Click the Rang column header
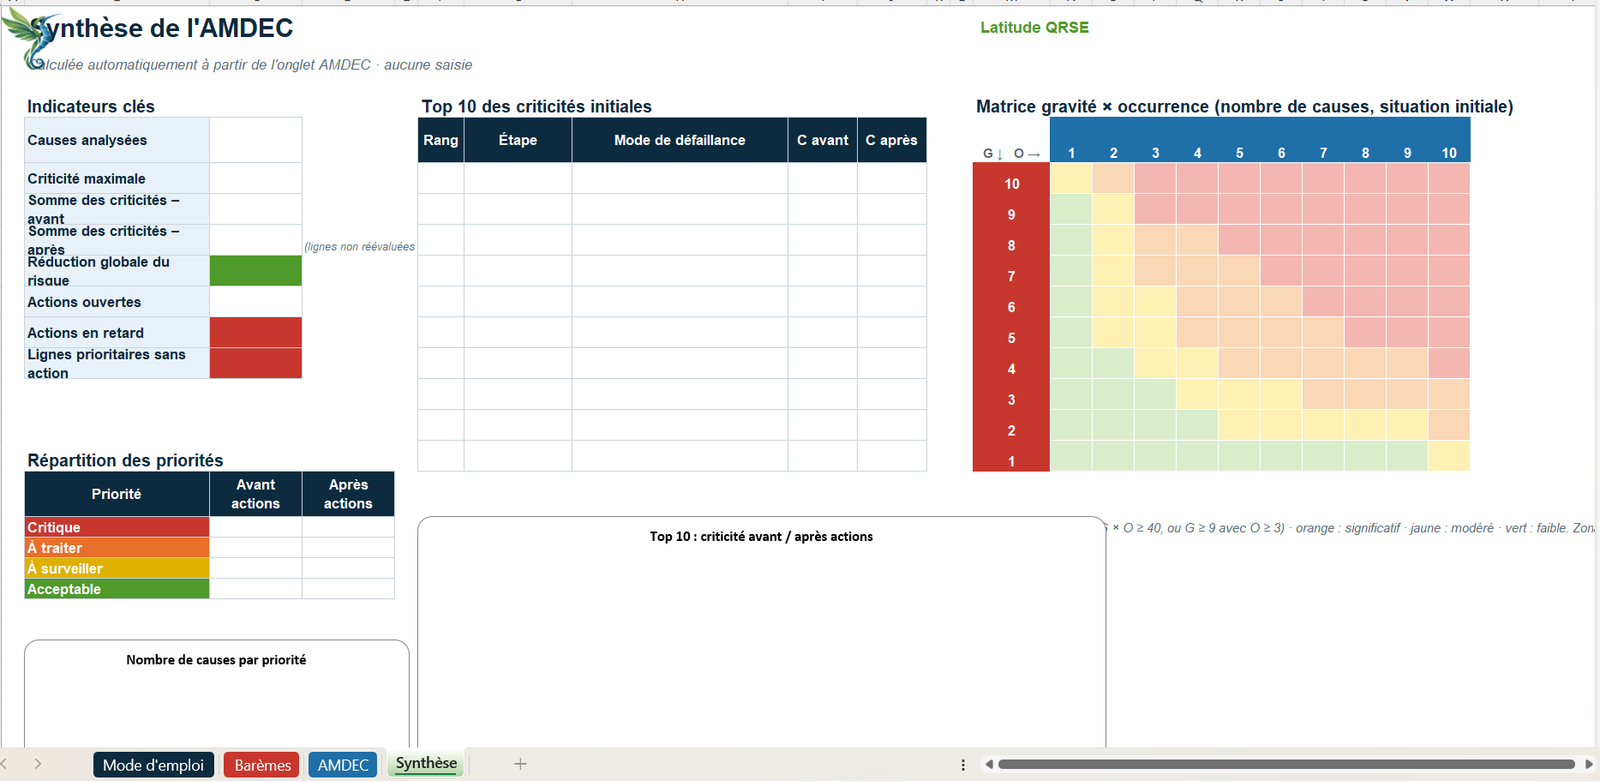Image resolution: width=1600 pixels, height=782 pixels. (x=441, y=140)
